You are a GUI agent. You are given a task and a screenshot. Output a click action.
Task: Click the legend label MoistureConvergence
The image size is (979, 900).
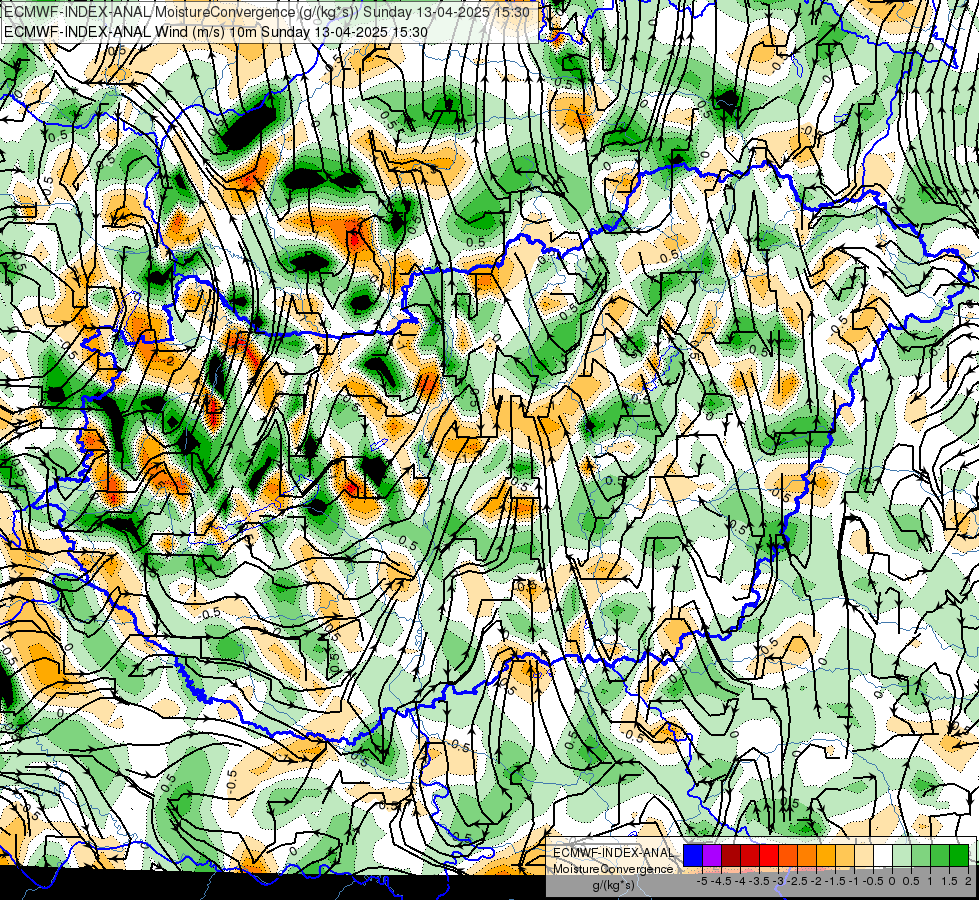pos(613,869)
